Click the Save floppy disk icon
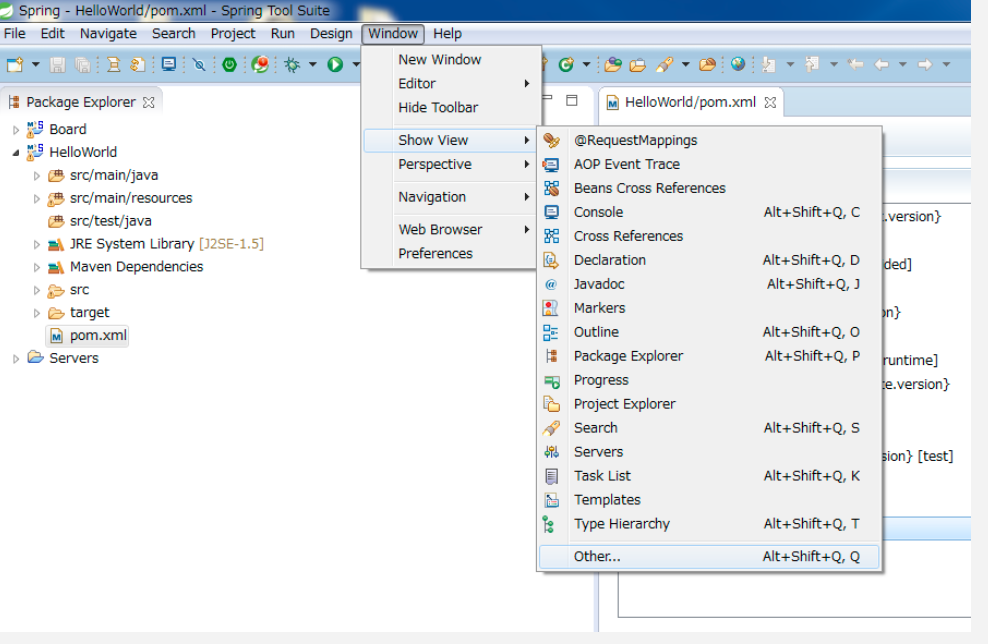Screen dimensions: 988x644 click(x=57, y=64)
